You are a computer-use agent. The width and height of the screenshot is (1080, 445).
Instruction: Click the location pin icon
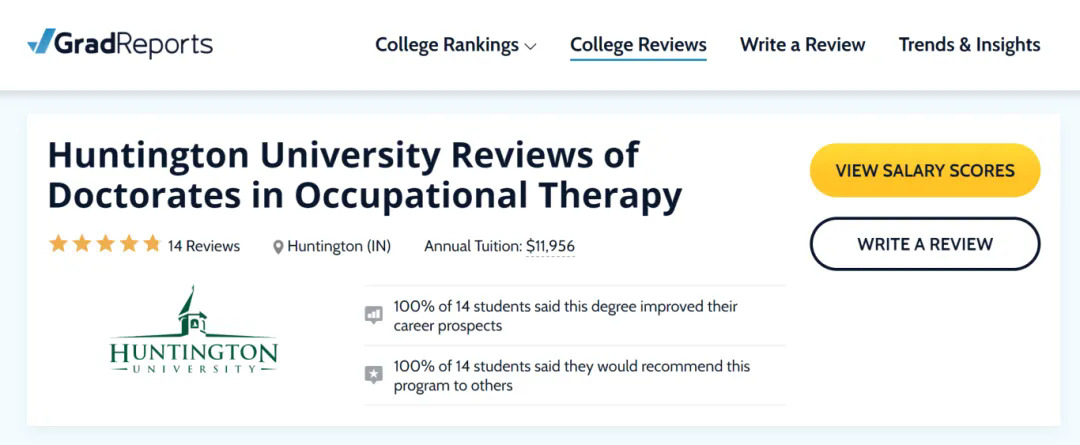pyautogui.click(x=278, y=247)
